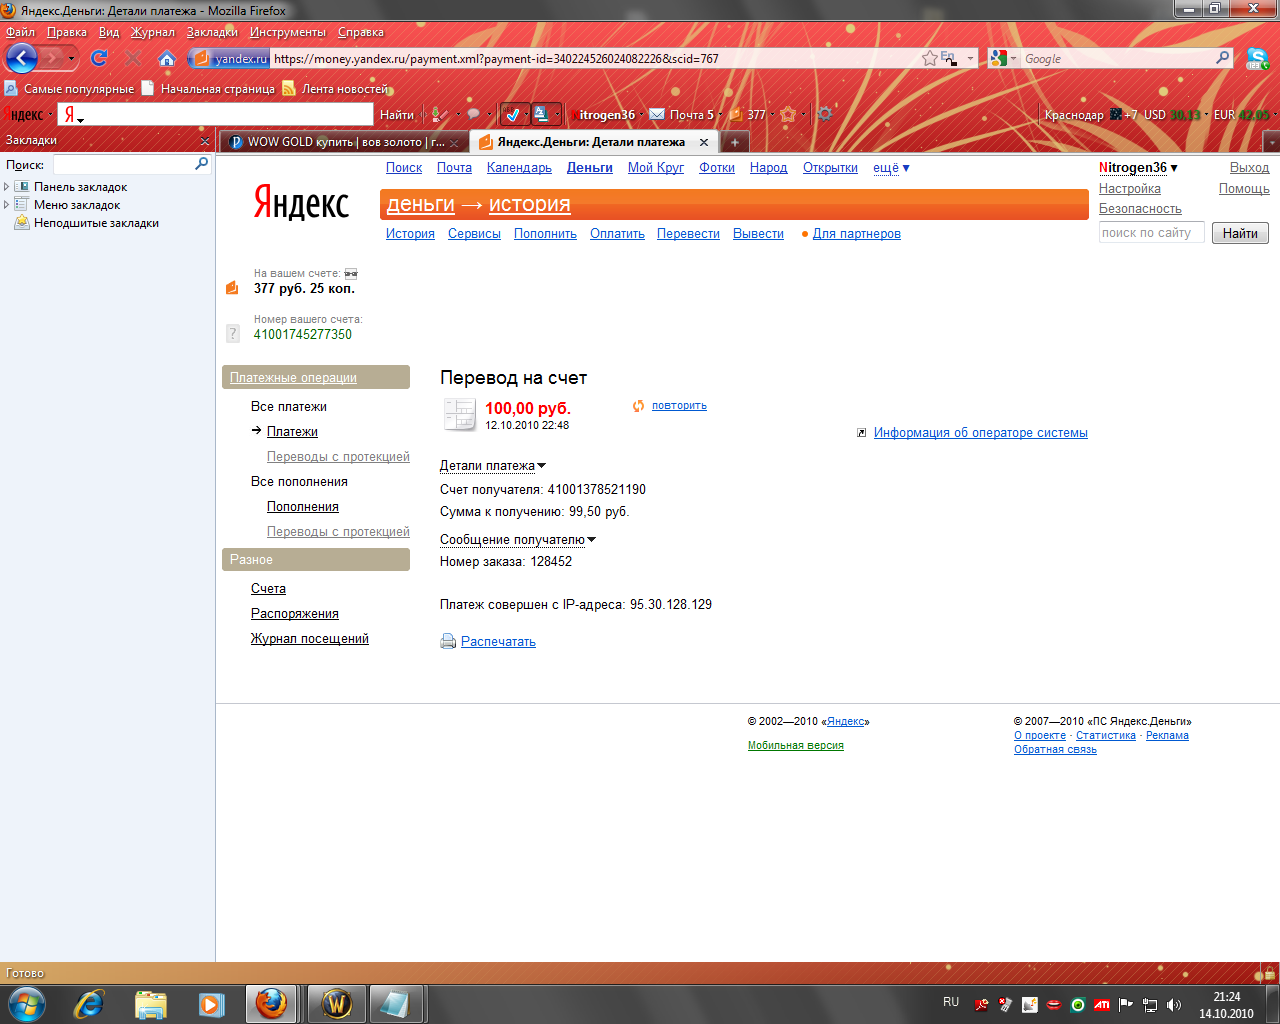Viewport: 1280px width, 1024px height.
Task: Click the USD 30,13 exchange rate
Action: tap(1172, 114)
